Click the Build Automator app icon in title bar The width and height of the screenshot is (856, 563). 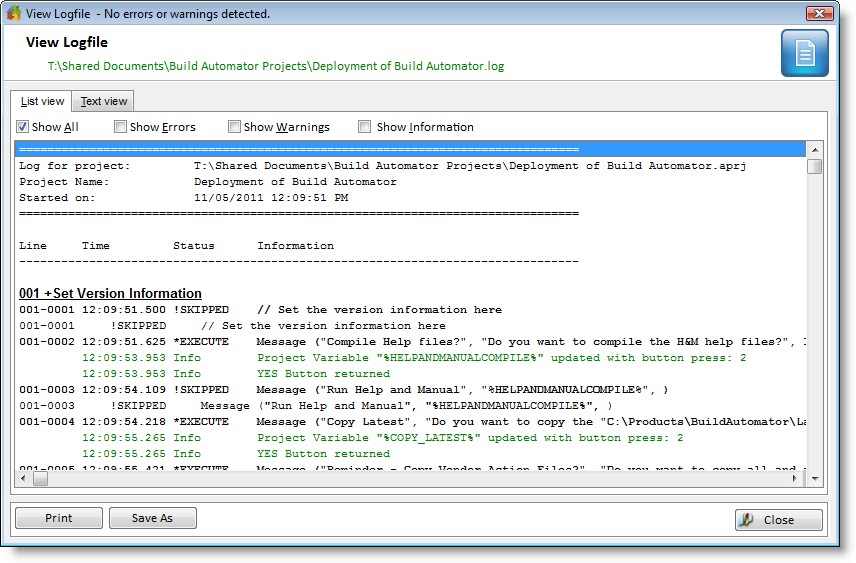tap(14, 13)
